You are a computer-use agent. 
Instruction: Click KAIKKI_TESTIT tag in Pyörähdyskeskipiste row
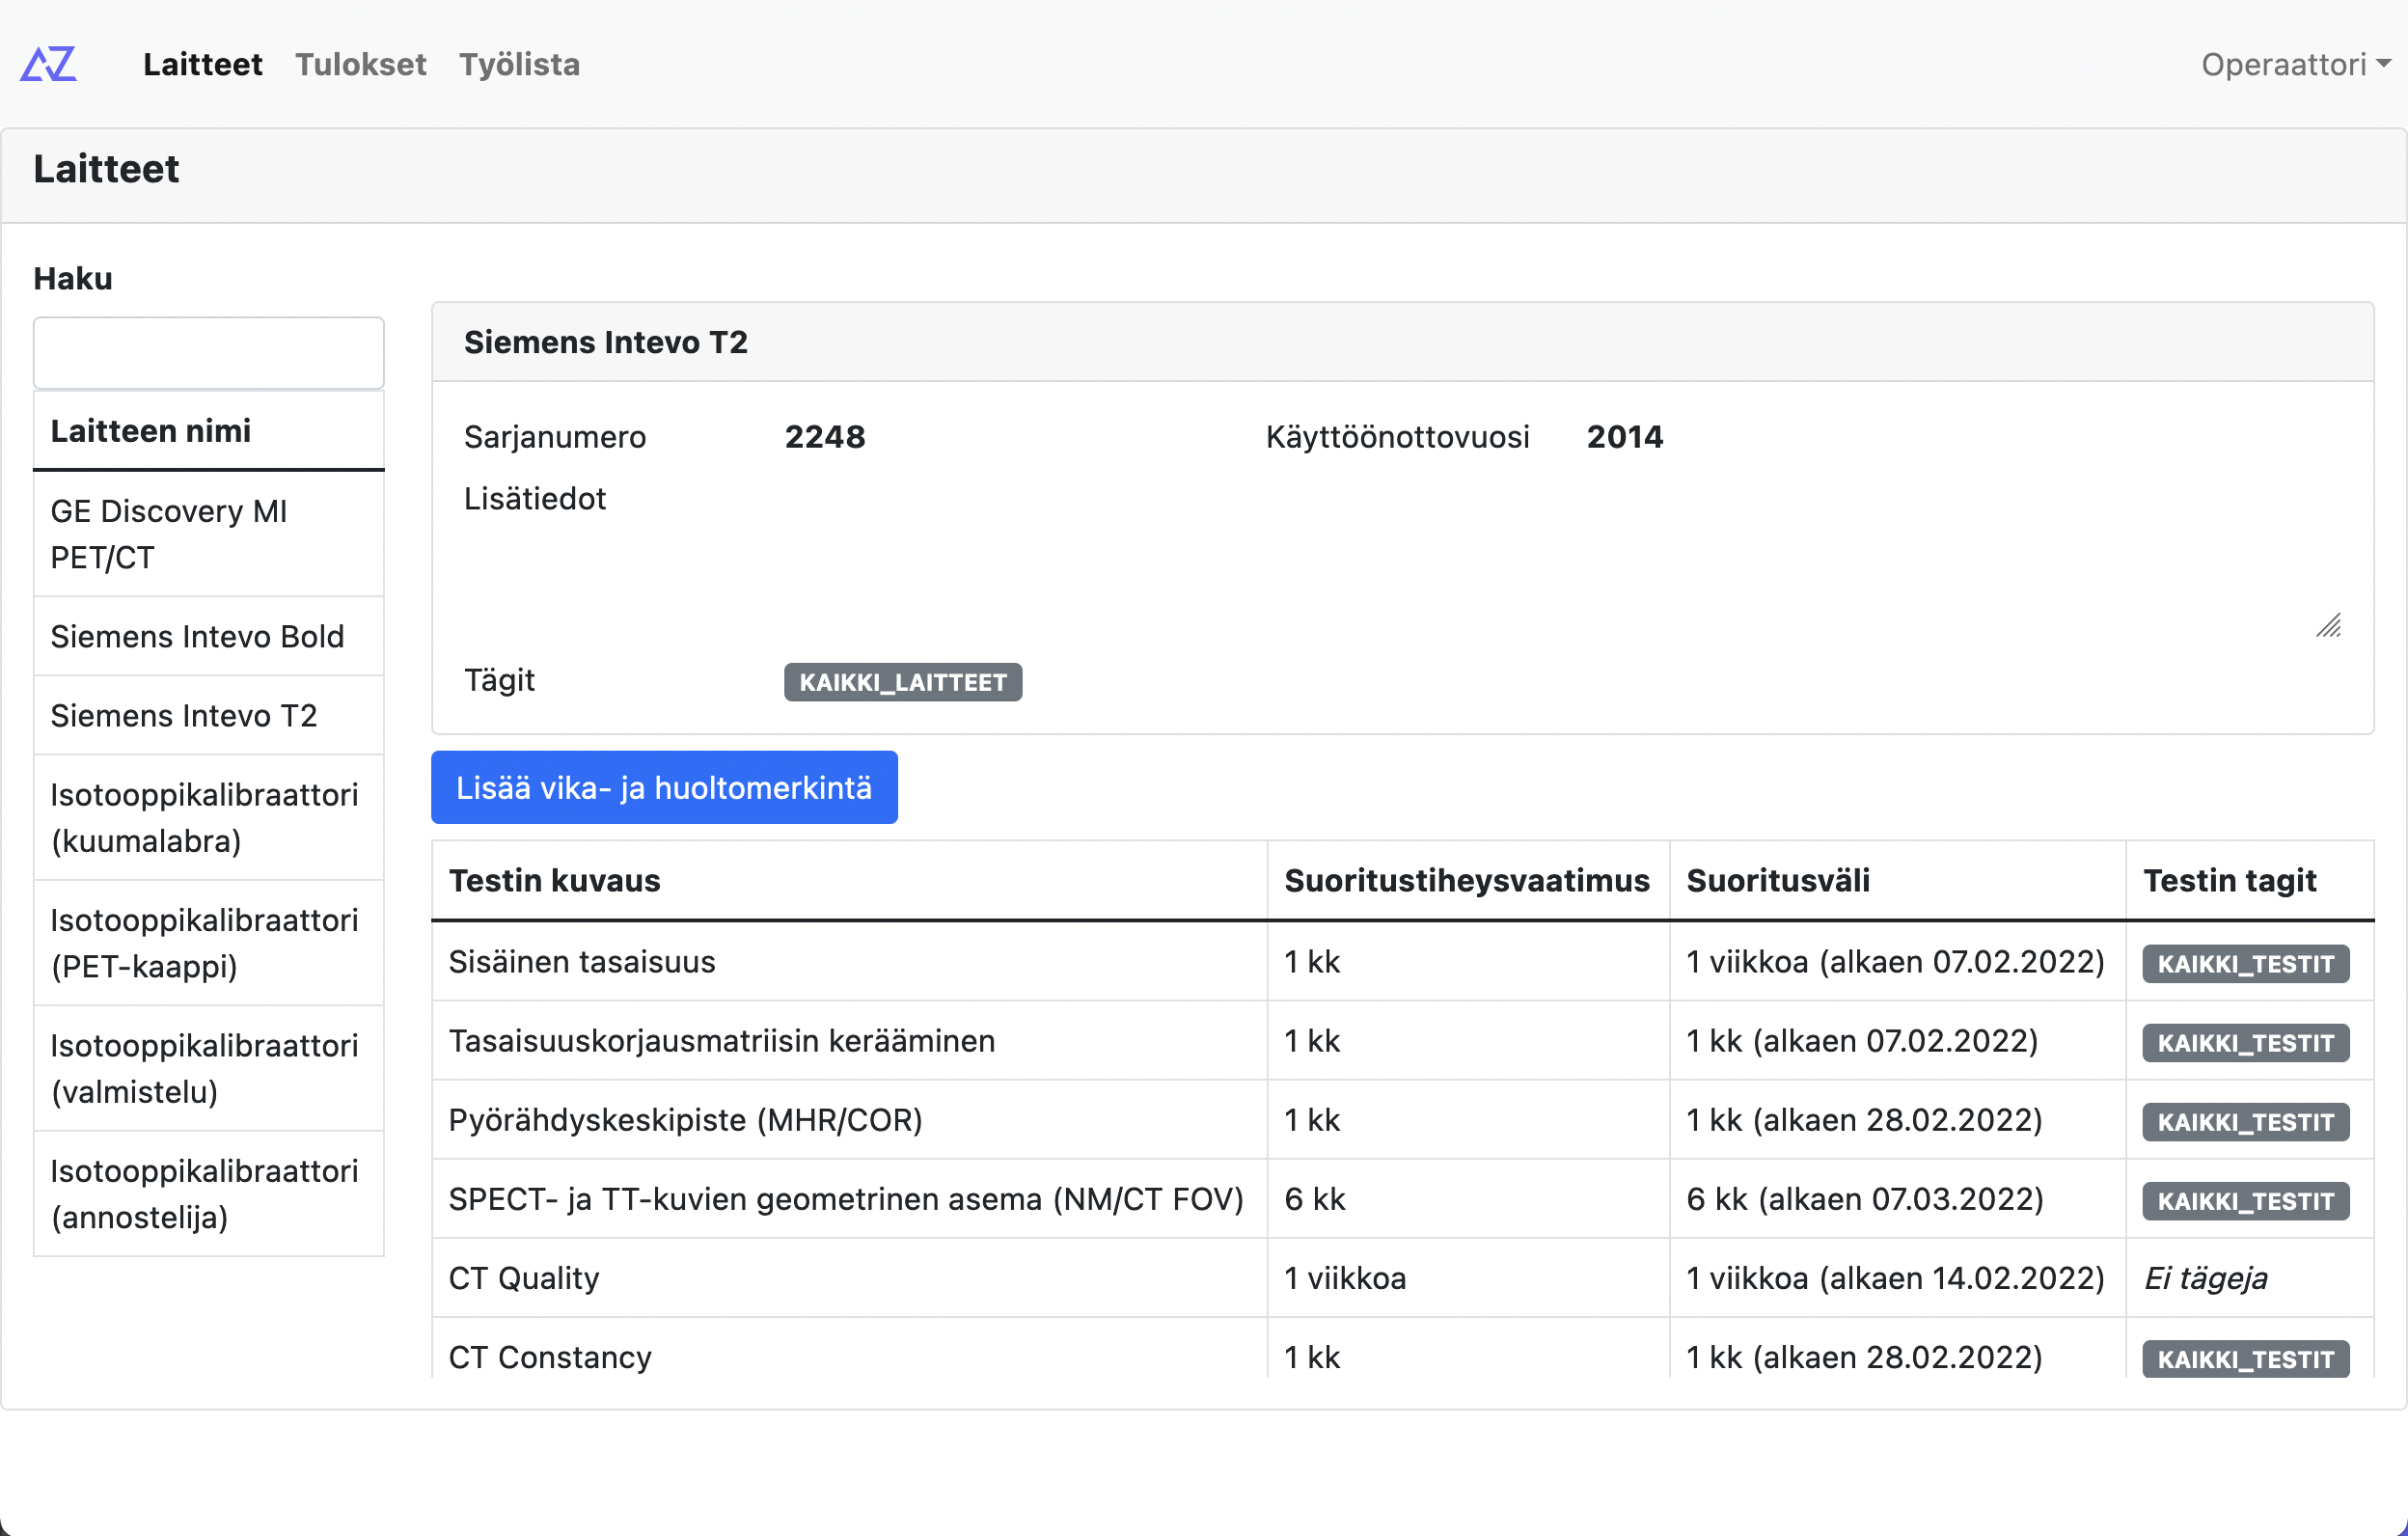point(2245,1122)
